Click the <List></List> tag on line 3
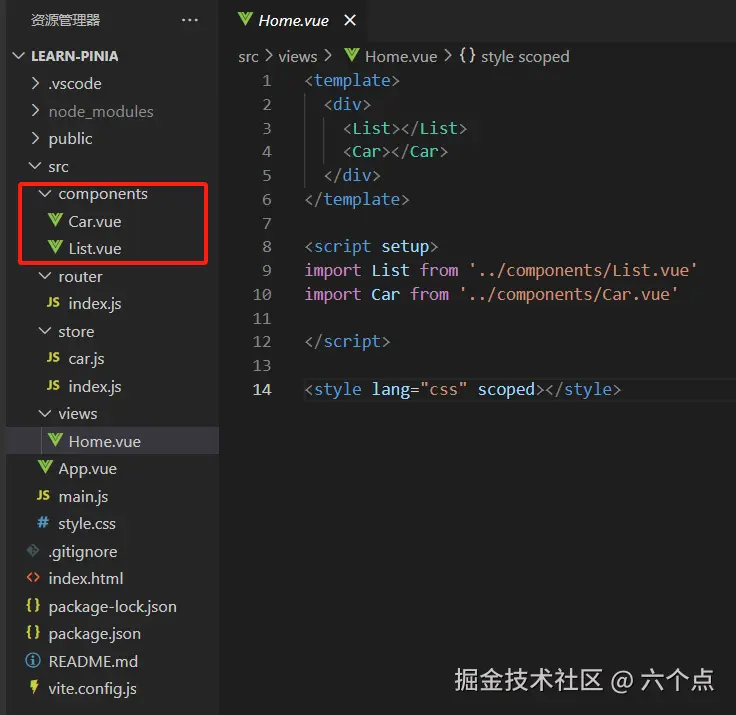 pyautogui.click(x=405, y=128)
